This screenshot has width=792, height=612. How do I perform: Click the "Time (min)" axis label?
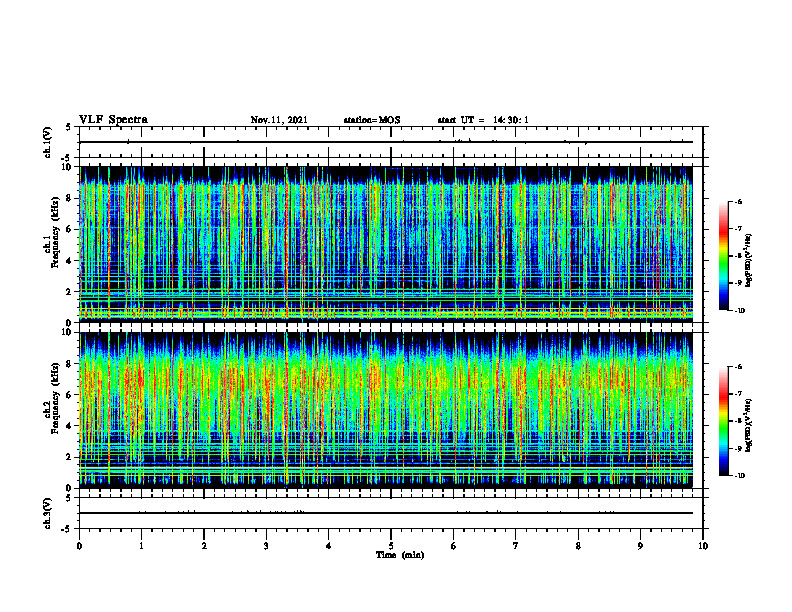tap(400, 555)
